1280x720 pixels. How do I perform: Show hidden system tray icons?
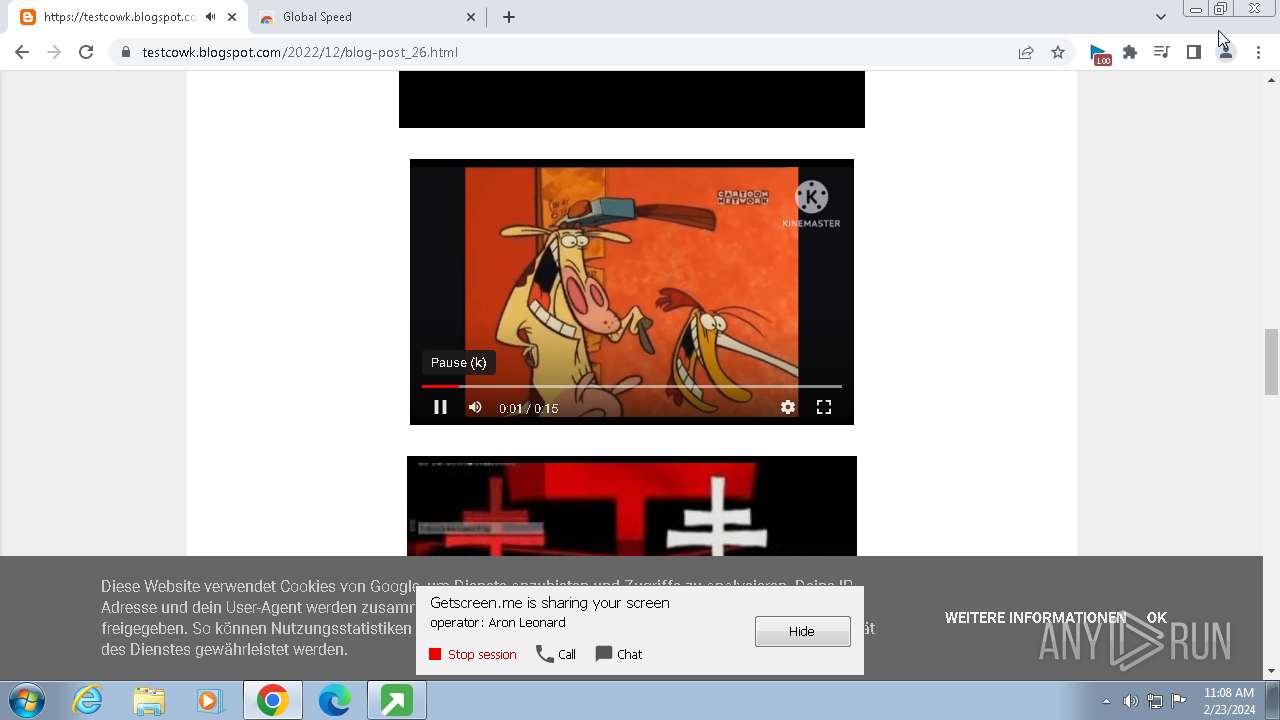(x=1106, y=701)
